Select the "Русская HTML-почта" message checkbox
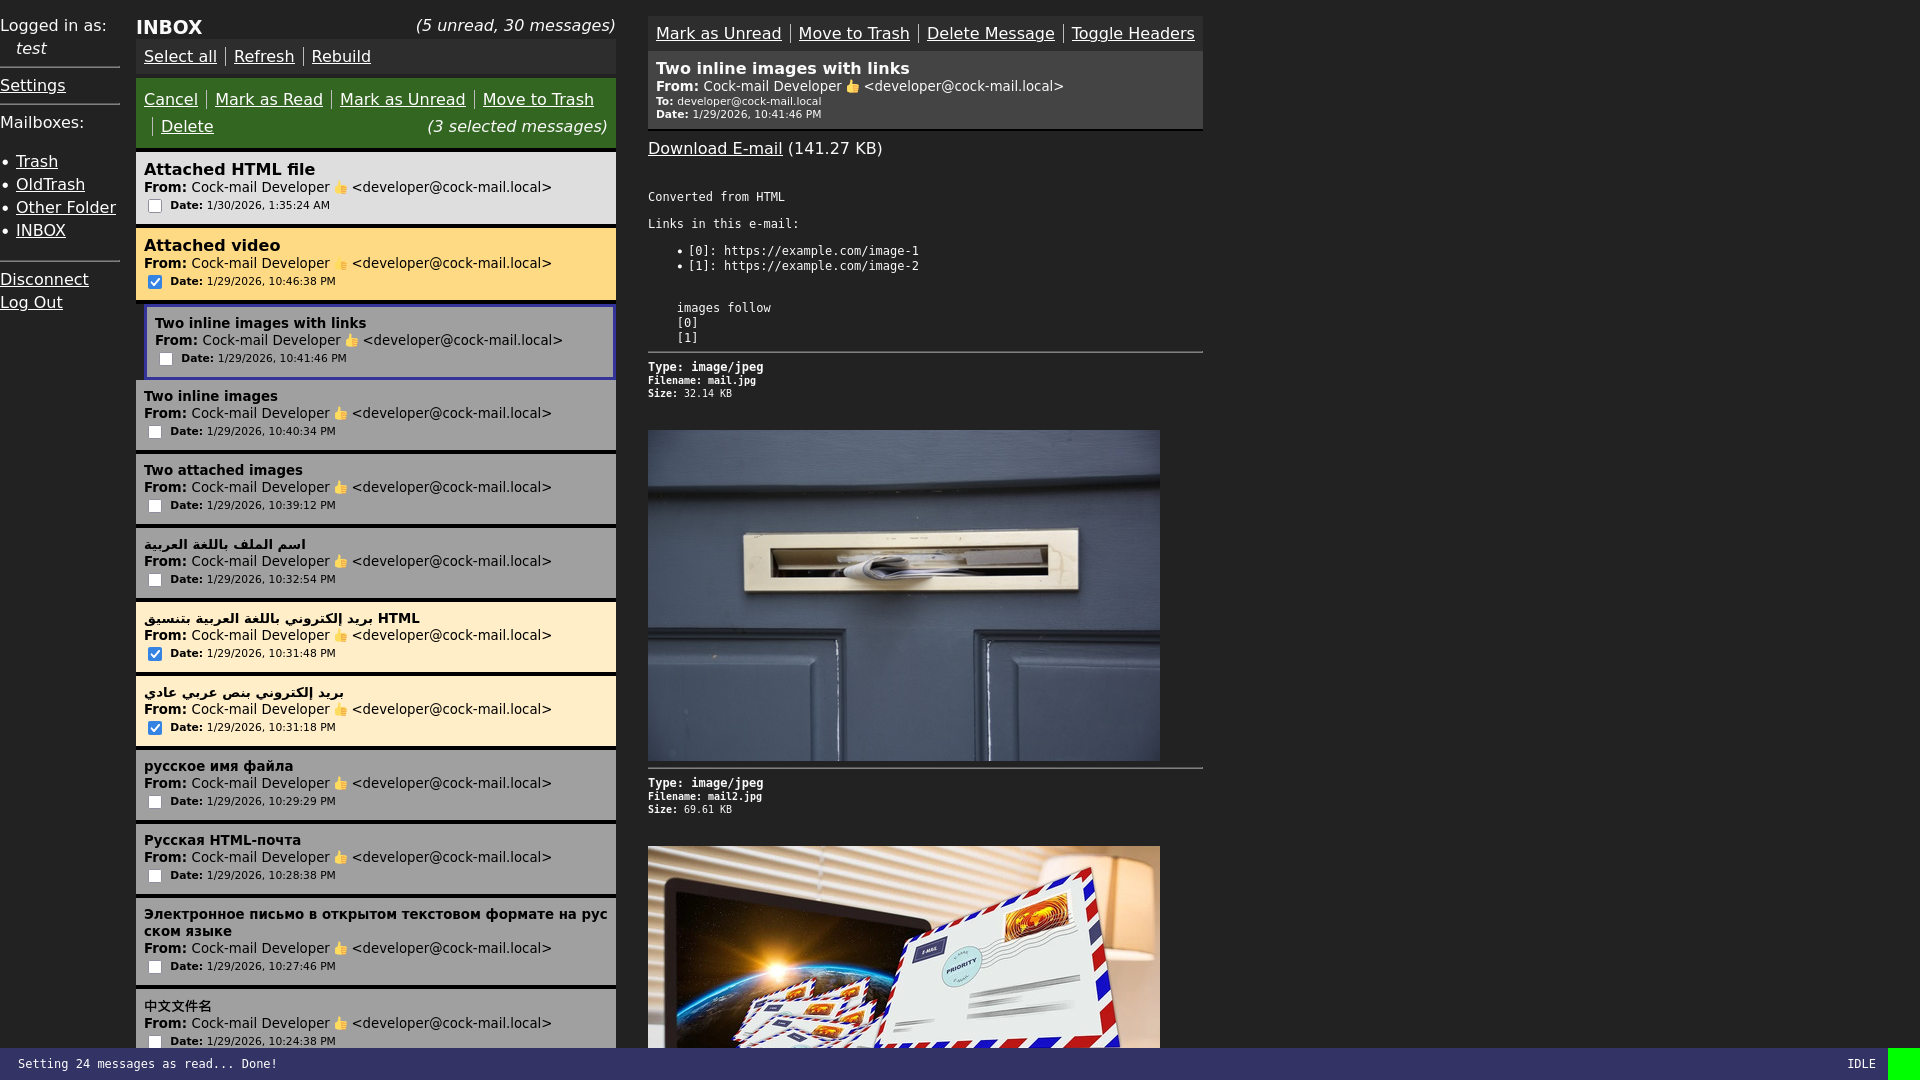Viewport: 1920px width, 1080px height. point(155,876)
